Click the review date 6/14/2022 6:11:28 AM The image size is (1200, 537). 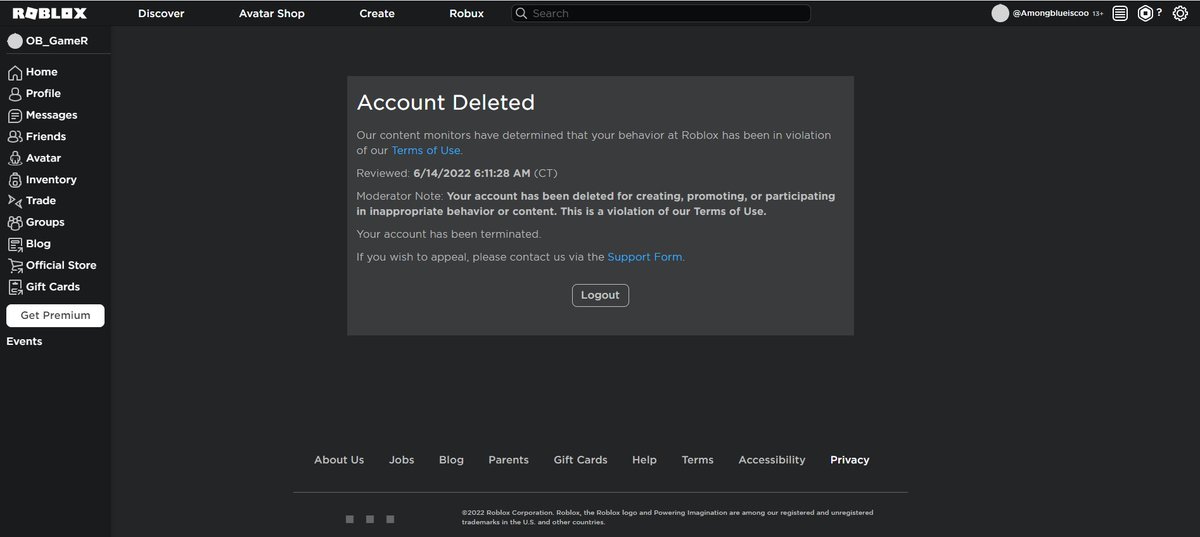472,173
